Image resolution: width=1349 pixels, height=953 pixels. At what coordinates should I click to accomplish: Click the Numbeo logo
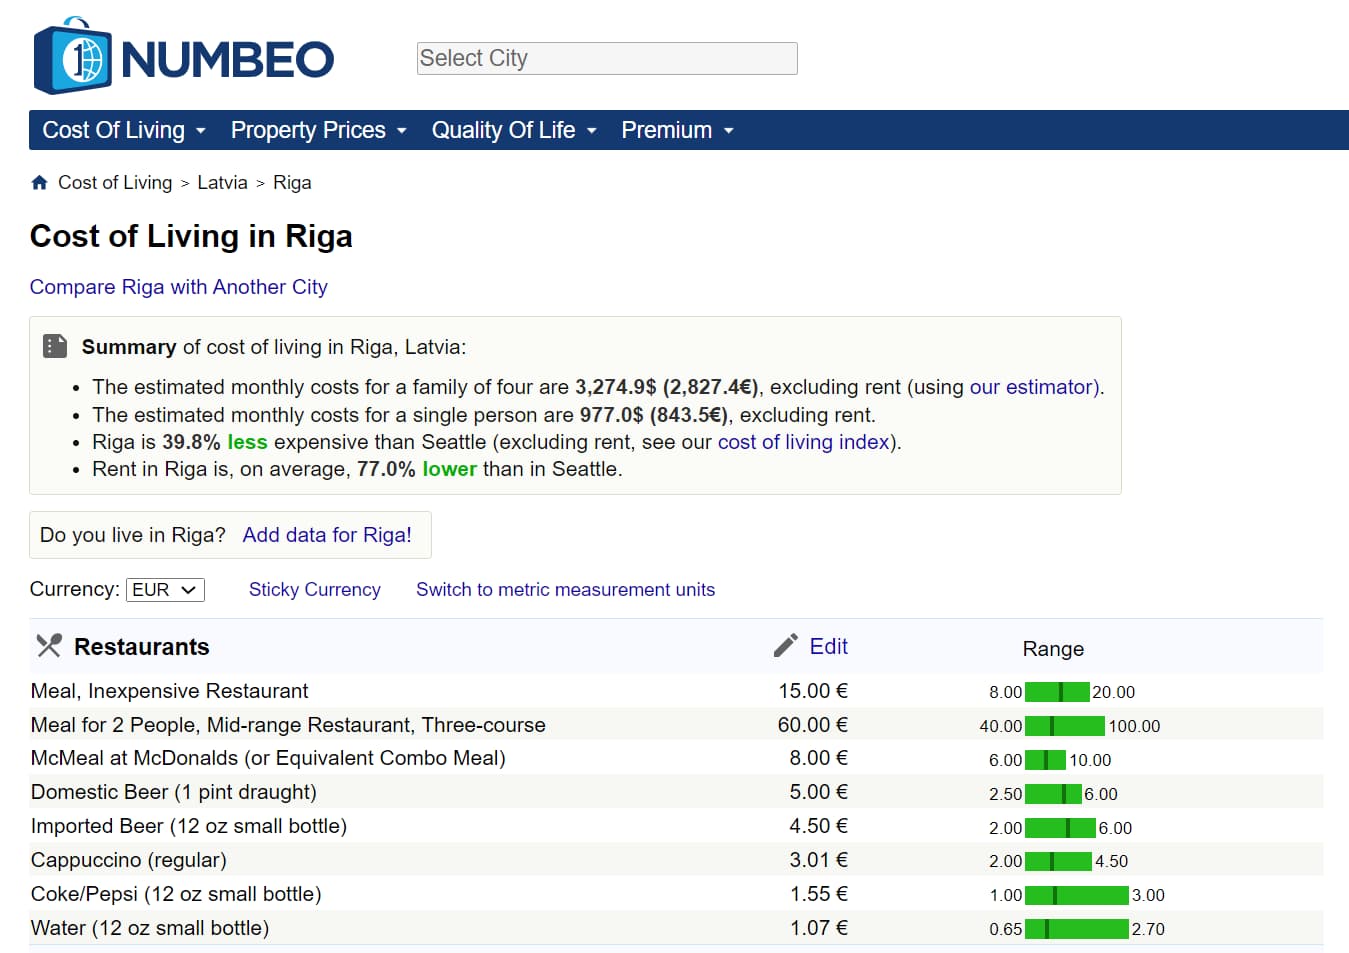click(184, 56)
